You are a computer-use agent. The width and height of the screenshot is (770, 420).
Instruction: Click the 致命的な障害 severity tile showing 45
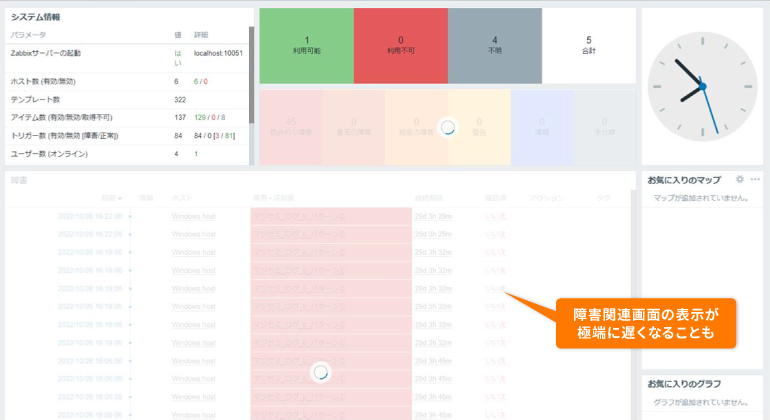(291, 127)
